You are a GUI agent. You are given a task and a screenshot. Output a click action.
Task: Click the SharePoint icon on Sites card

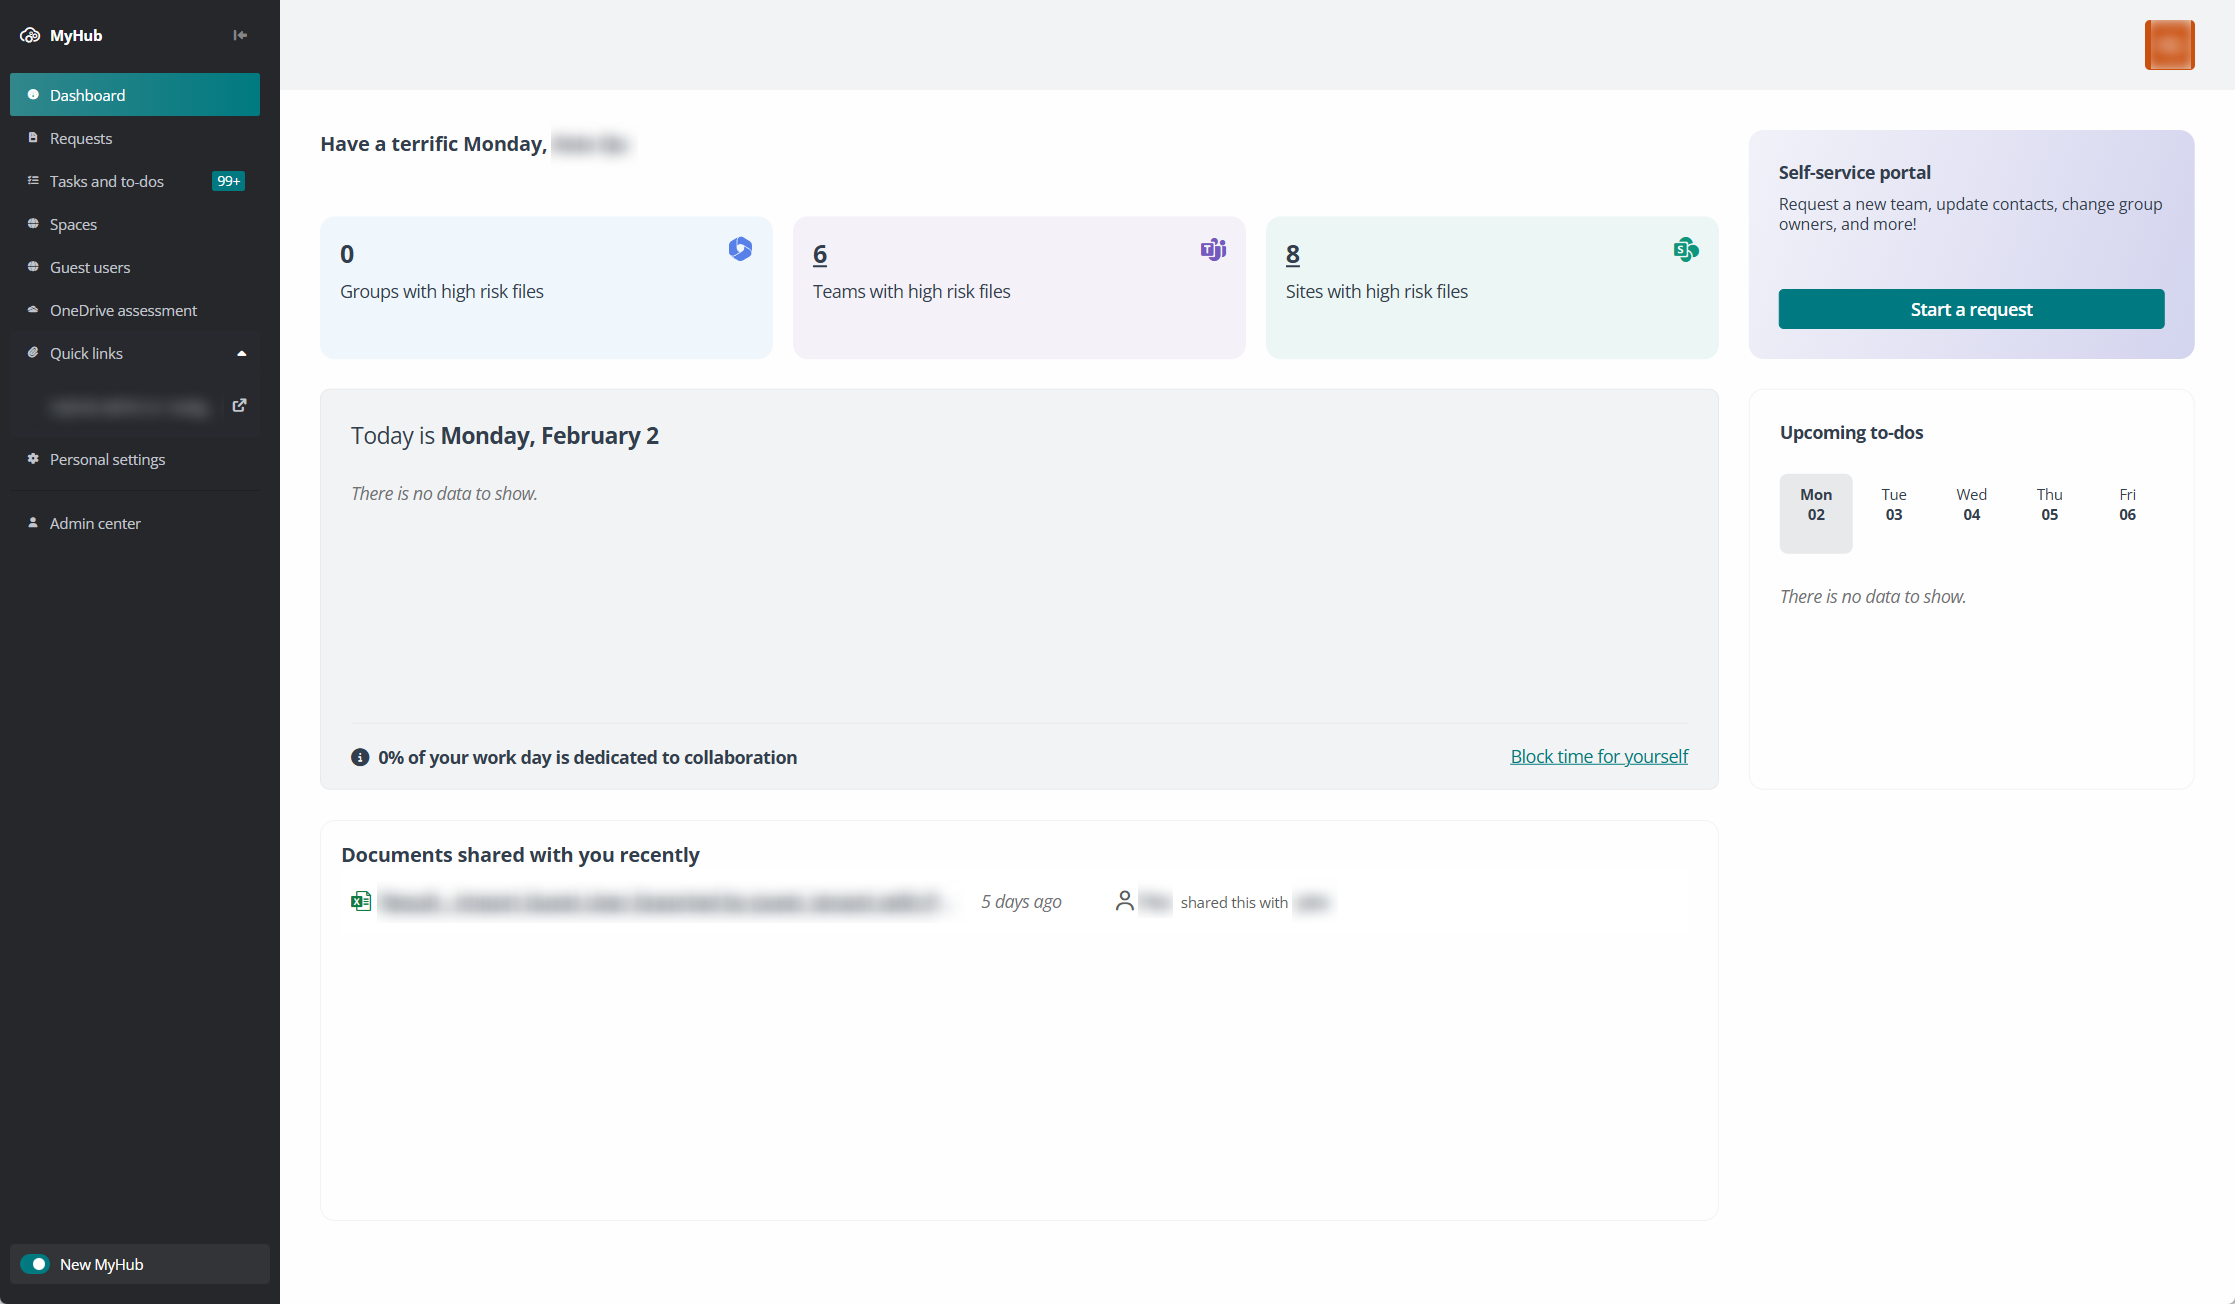point(1686,249)
